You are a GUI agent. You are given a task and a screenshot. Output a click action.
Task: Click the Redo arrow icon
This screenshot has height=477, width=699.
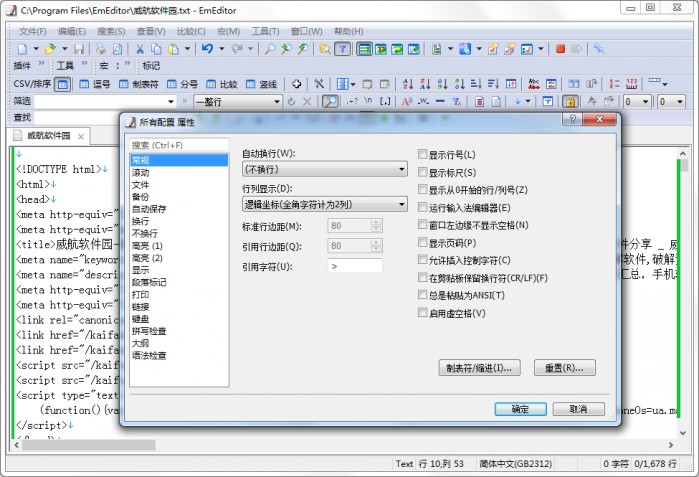237,49
